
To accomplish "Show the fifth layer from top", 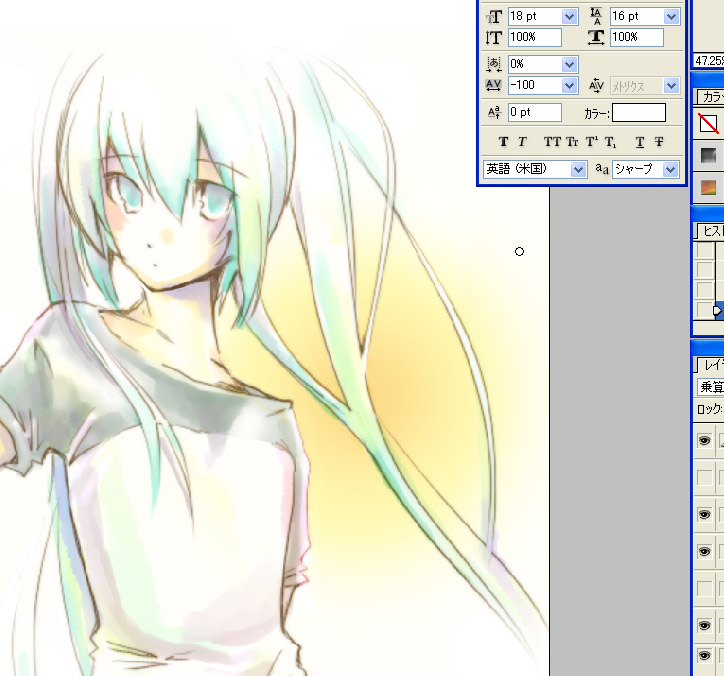I will (705, 589).
